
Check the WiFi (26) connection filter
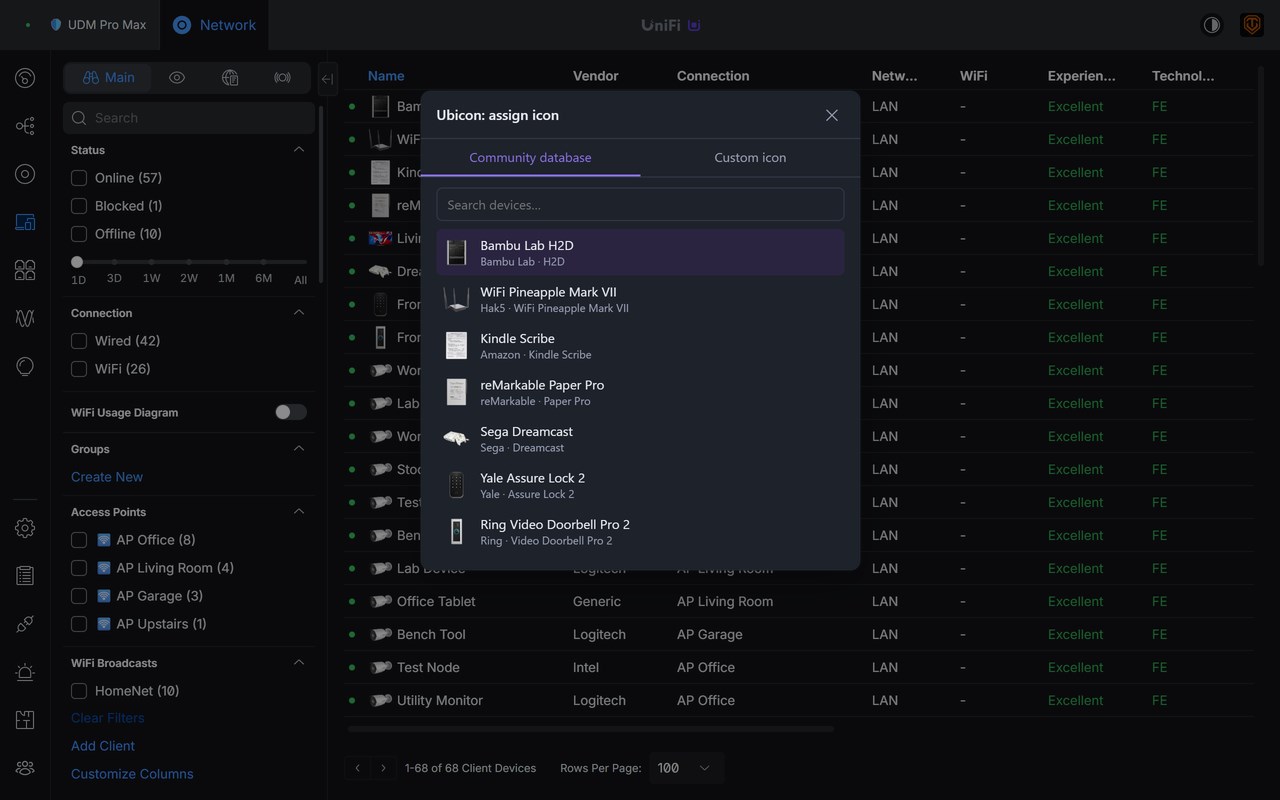[79, 369]
